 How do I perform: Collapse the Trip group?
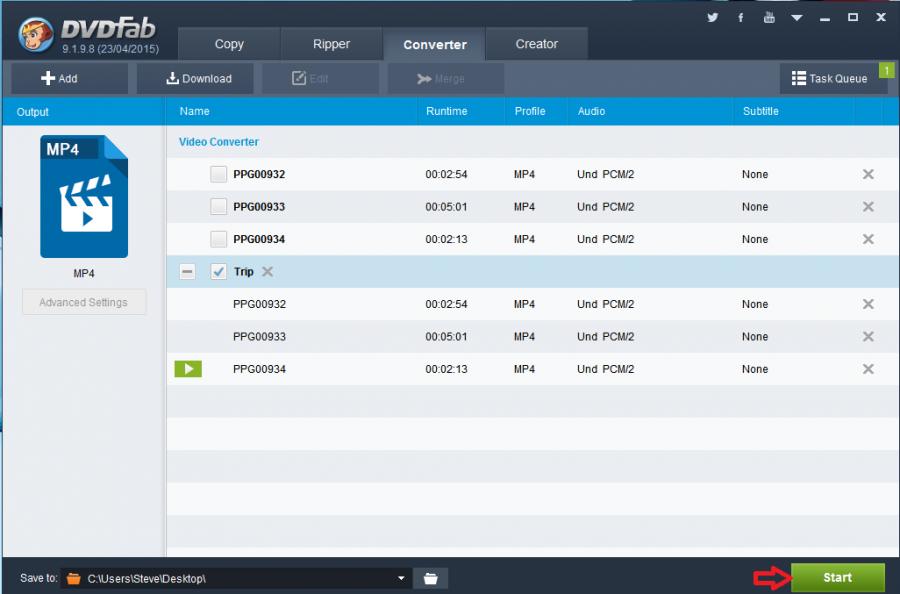[187, 272]
